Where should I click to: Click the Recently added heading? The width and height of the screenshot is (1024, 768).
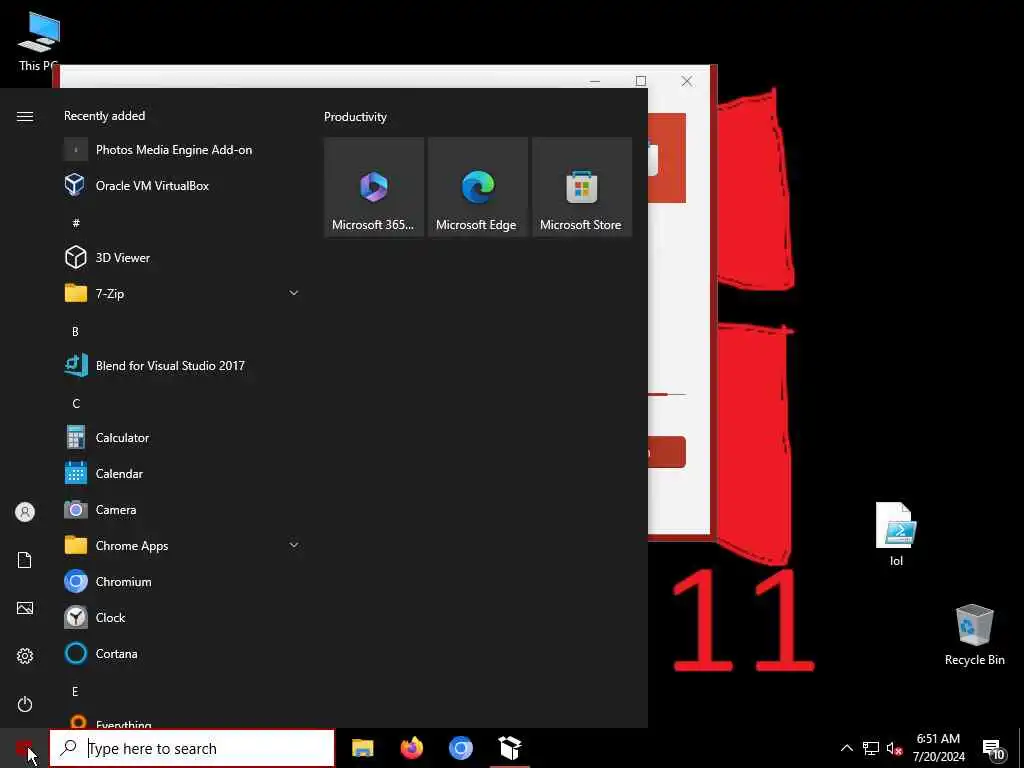click(104, 116)
